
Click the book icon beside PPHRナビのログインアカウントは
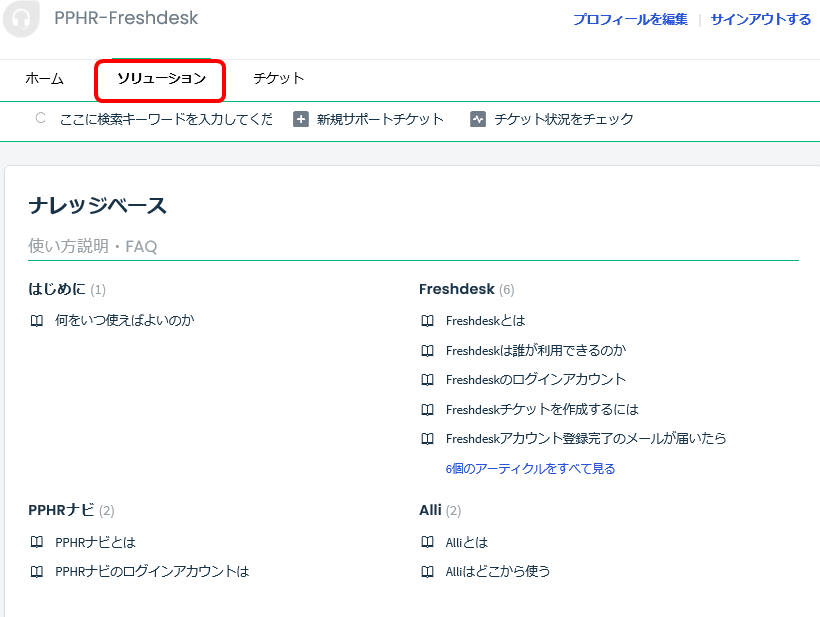coord(37,572)
